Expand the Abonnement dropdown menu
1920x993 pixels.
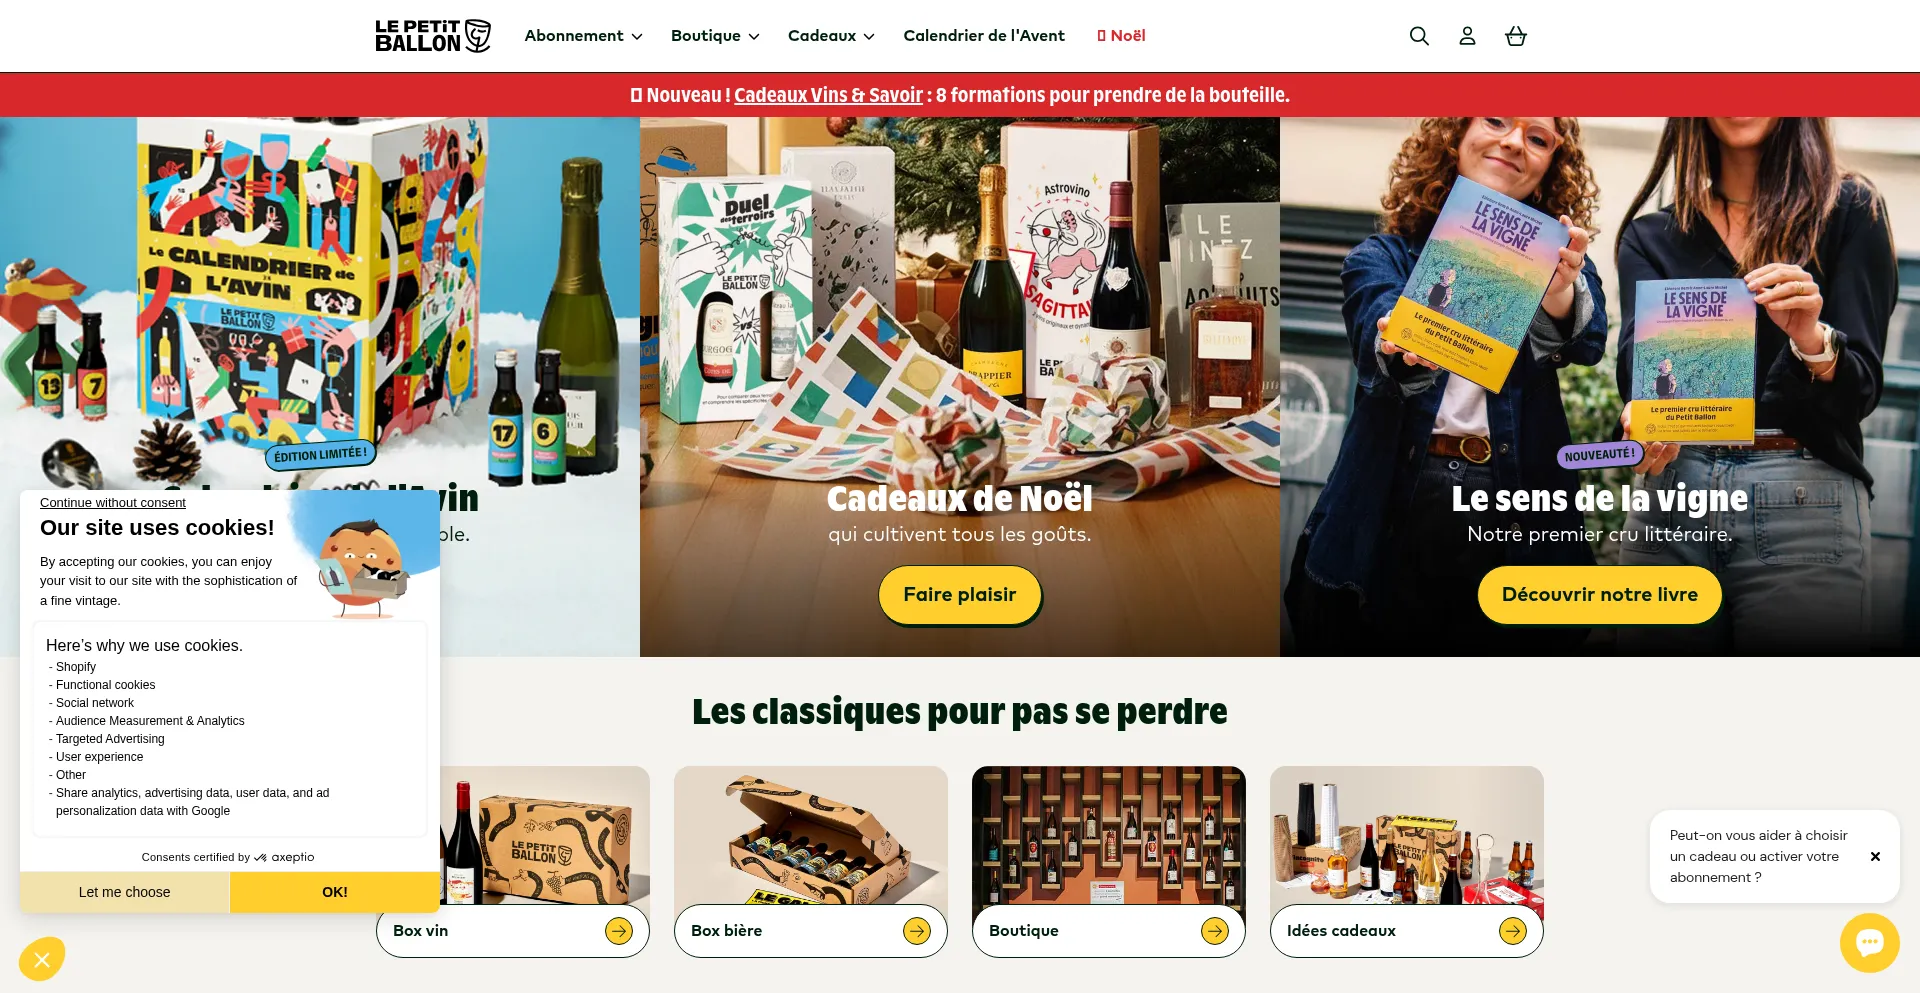coord(583,36)
